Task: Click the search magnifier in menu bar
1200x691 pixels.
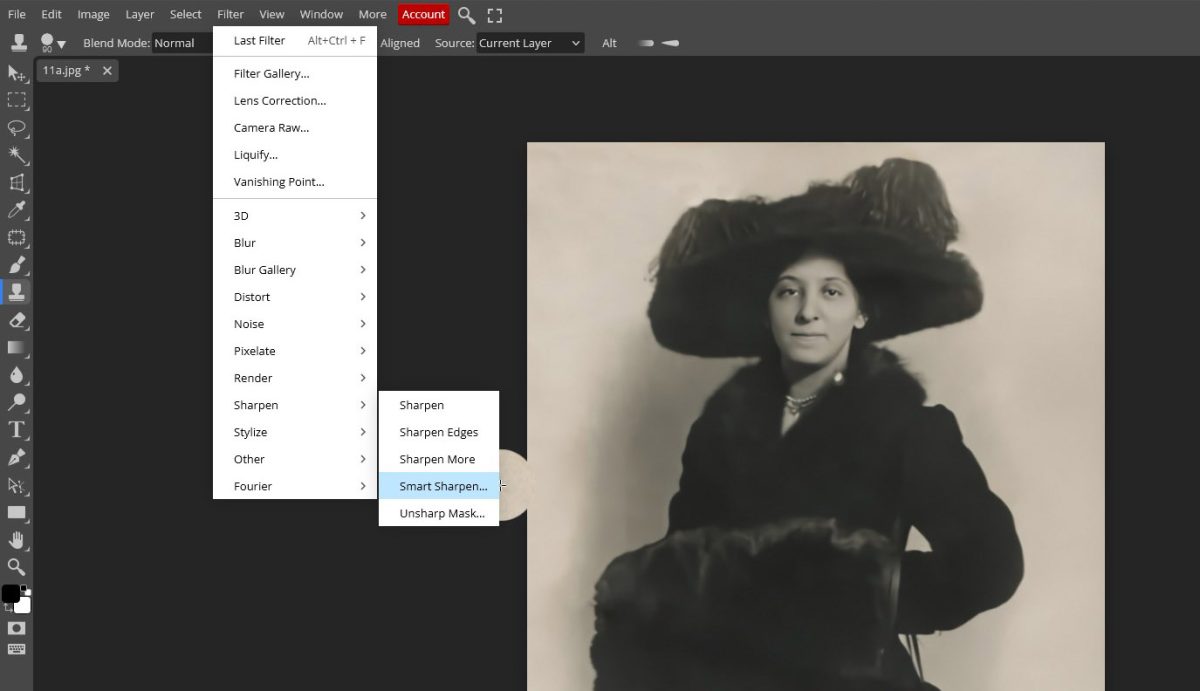Action: click(x=466, y=15)
